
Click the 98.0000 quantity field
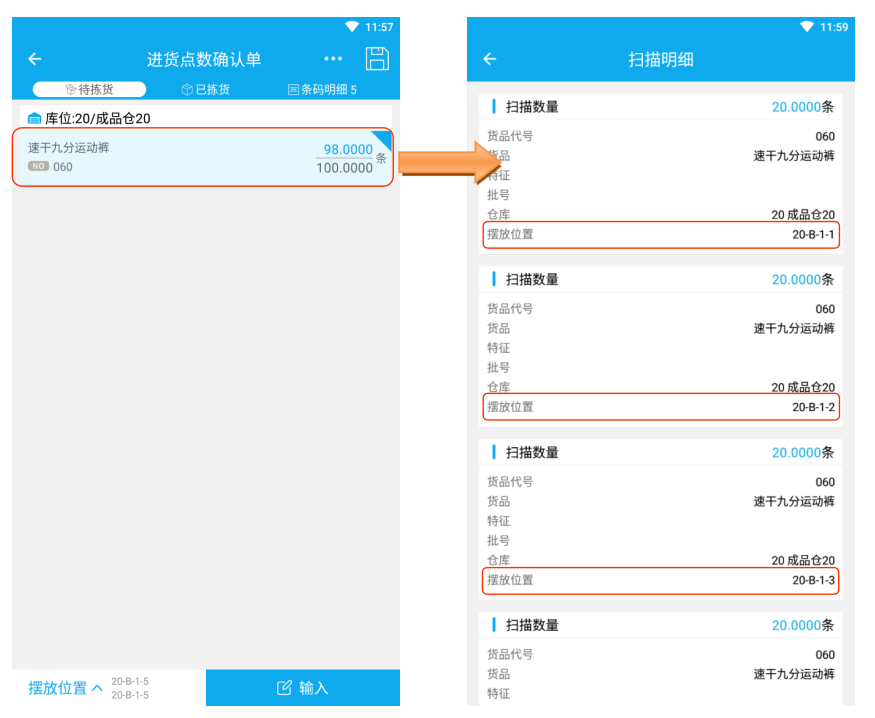[x=344, y=150]
